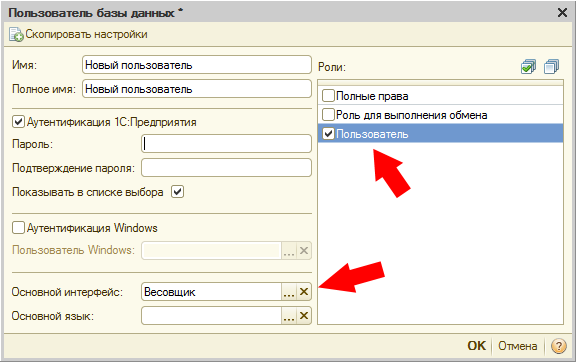Open selection for Основной интерфейс field
This screenshot has width=576, height=362.
[x=289, y=292]
